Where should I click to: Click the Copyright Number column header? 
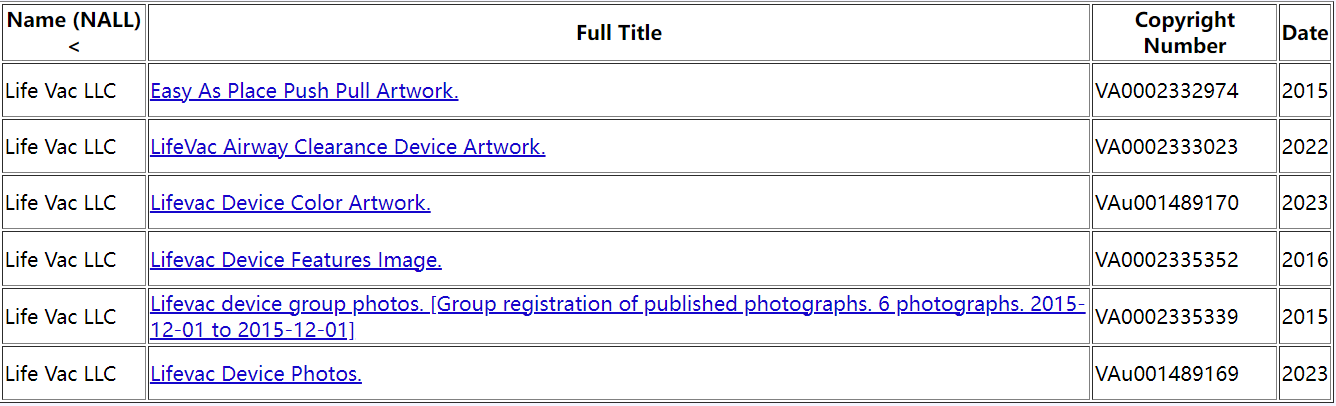point(1184,33)
